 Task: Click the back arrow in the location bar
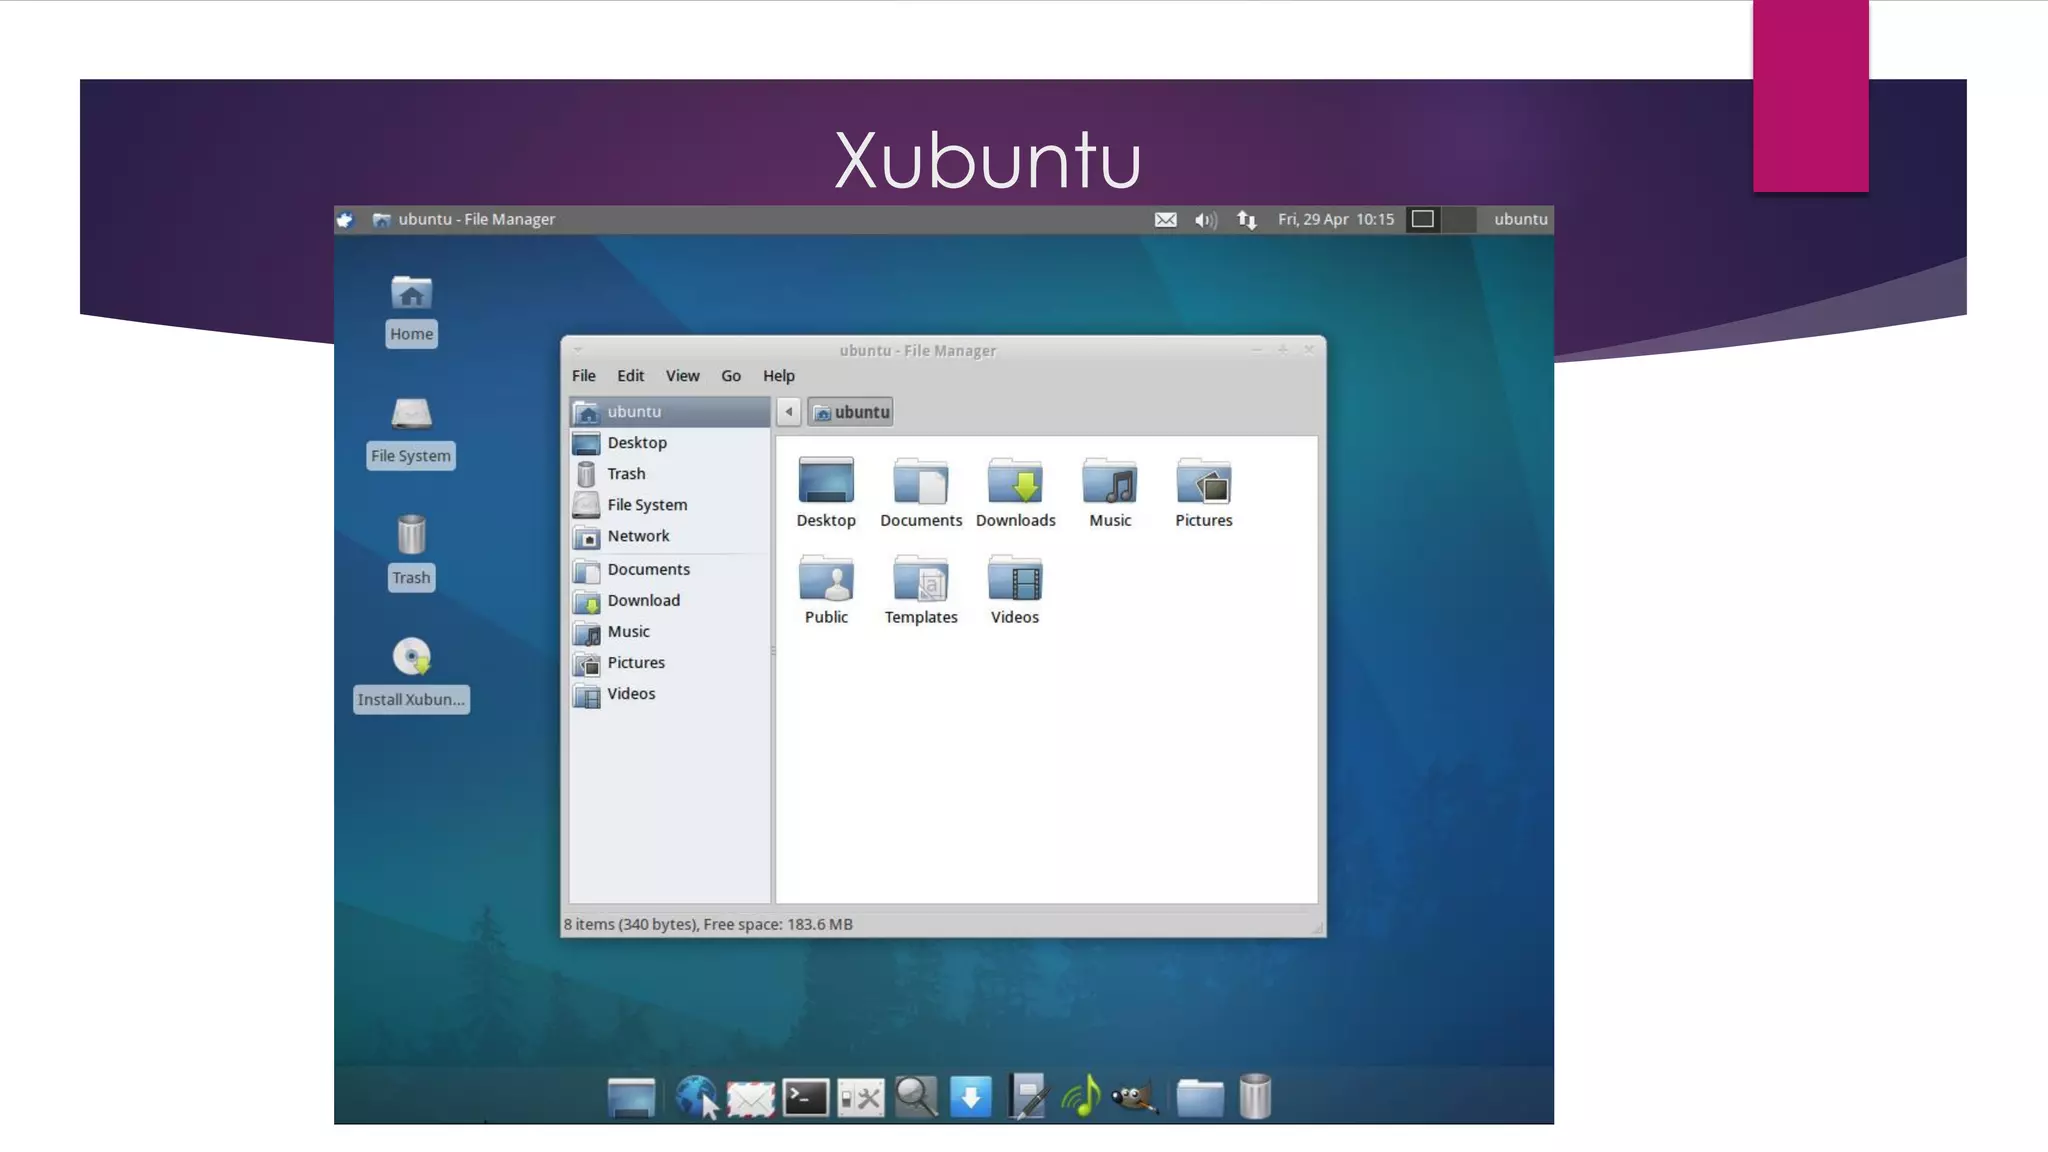pyautogui.click(x=788, y=412)
